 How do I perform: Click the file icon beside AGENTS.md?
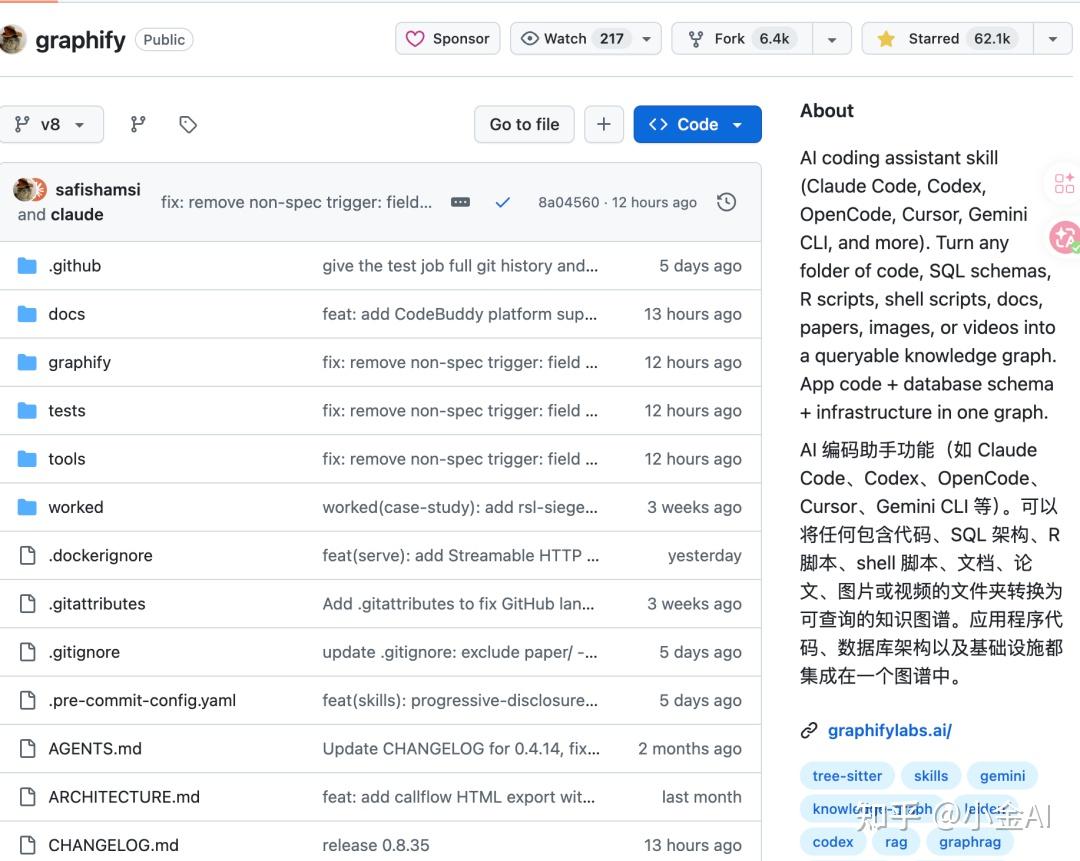28,749
